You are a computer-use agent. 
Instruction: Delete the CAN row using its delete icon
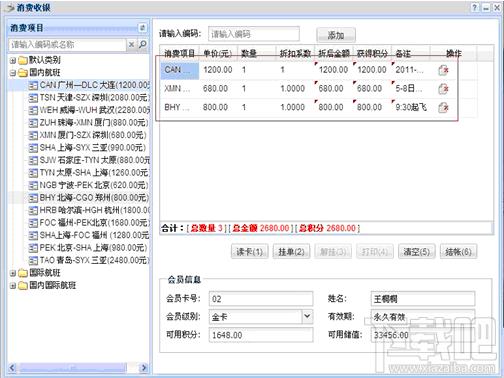point(443,70)
